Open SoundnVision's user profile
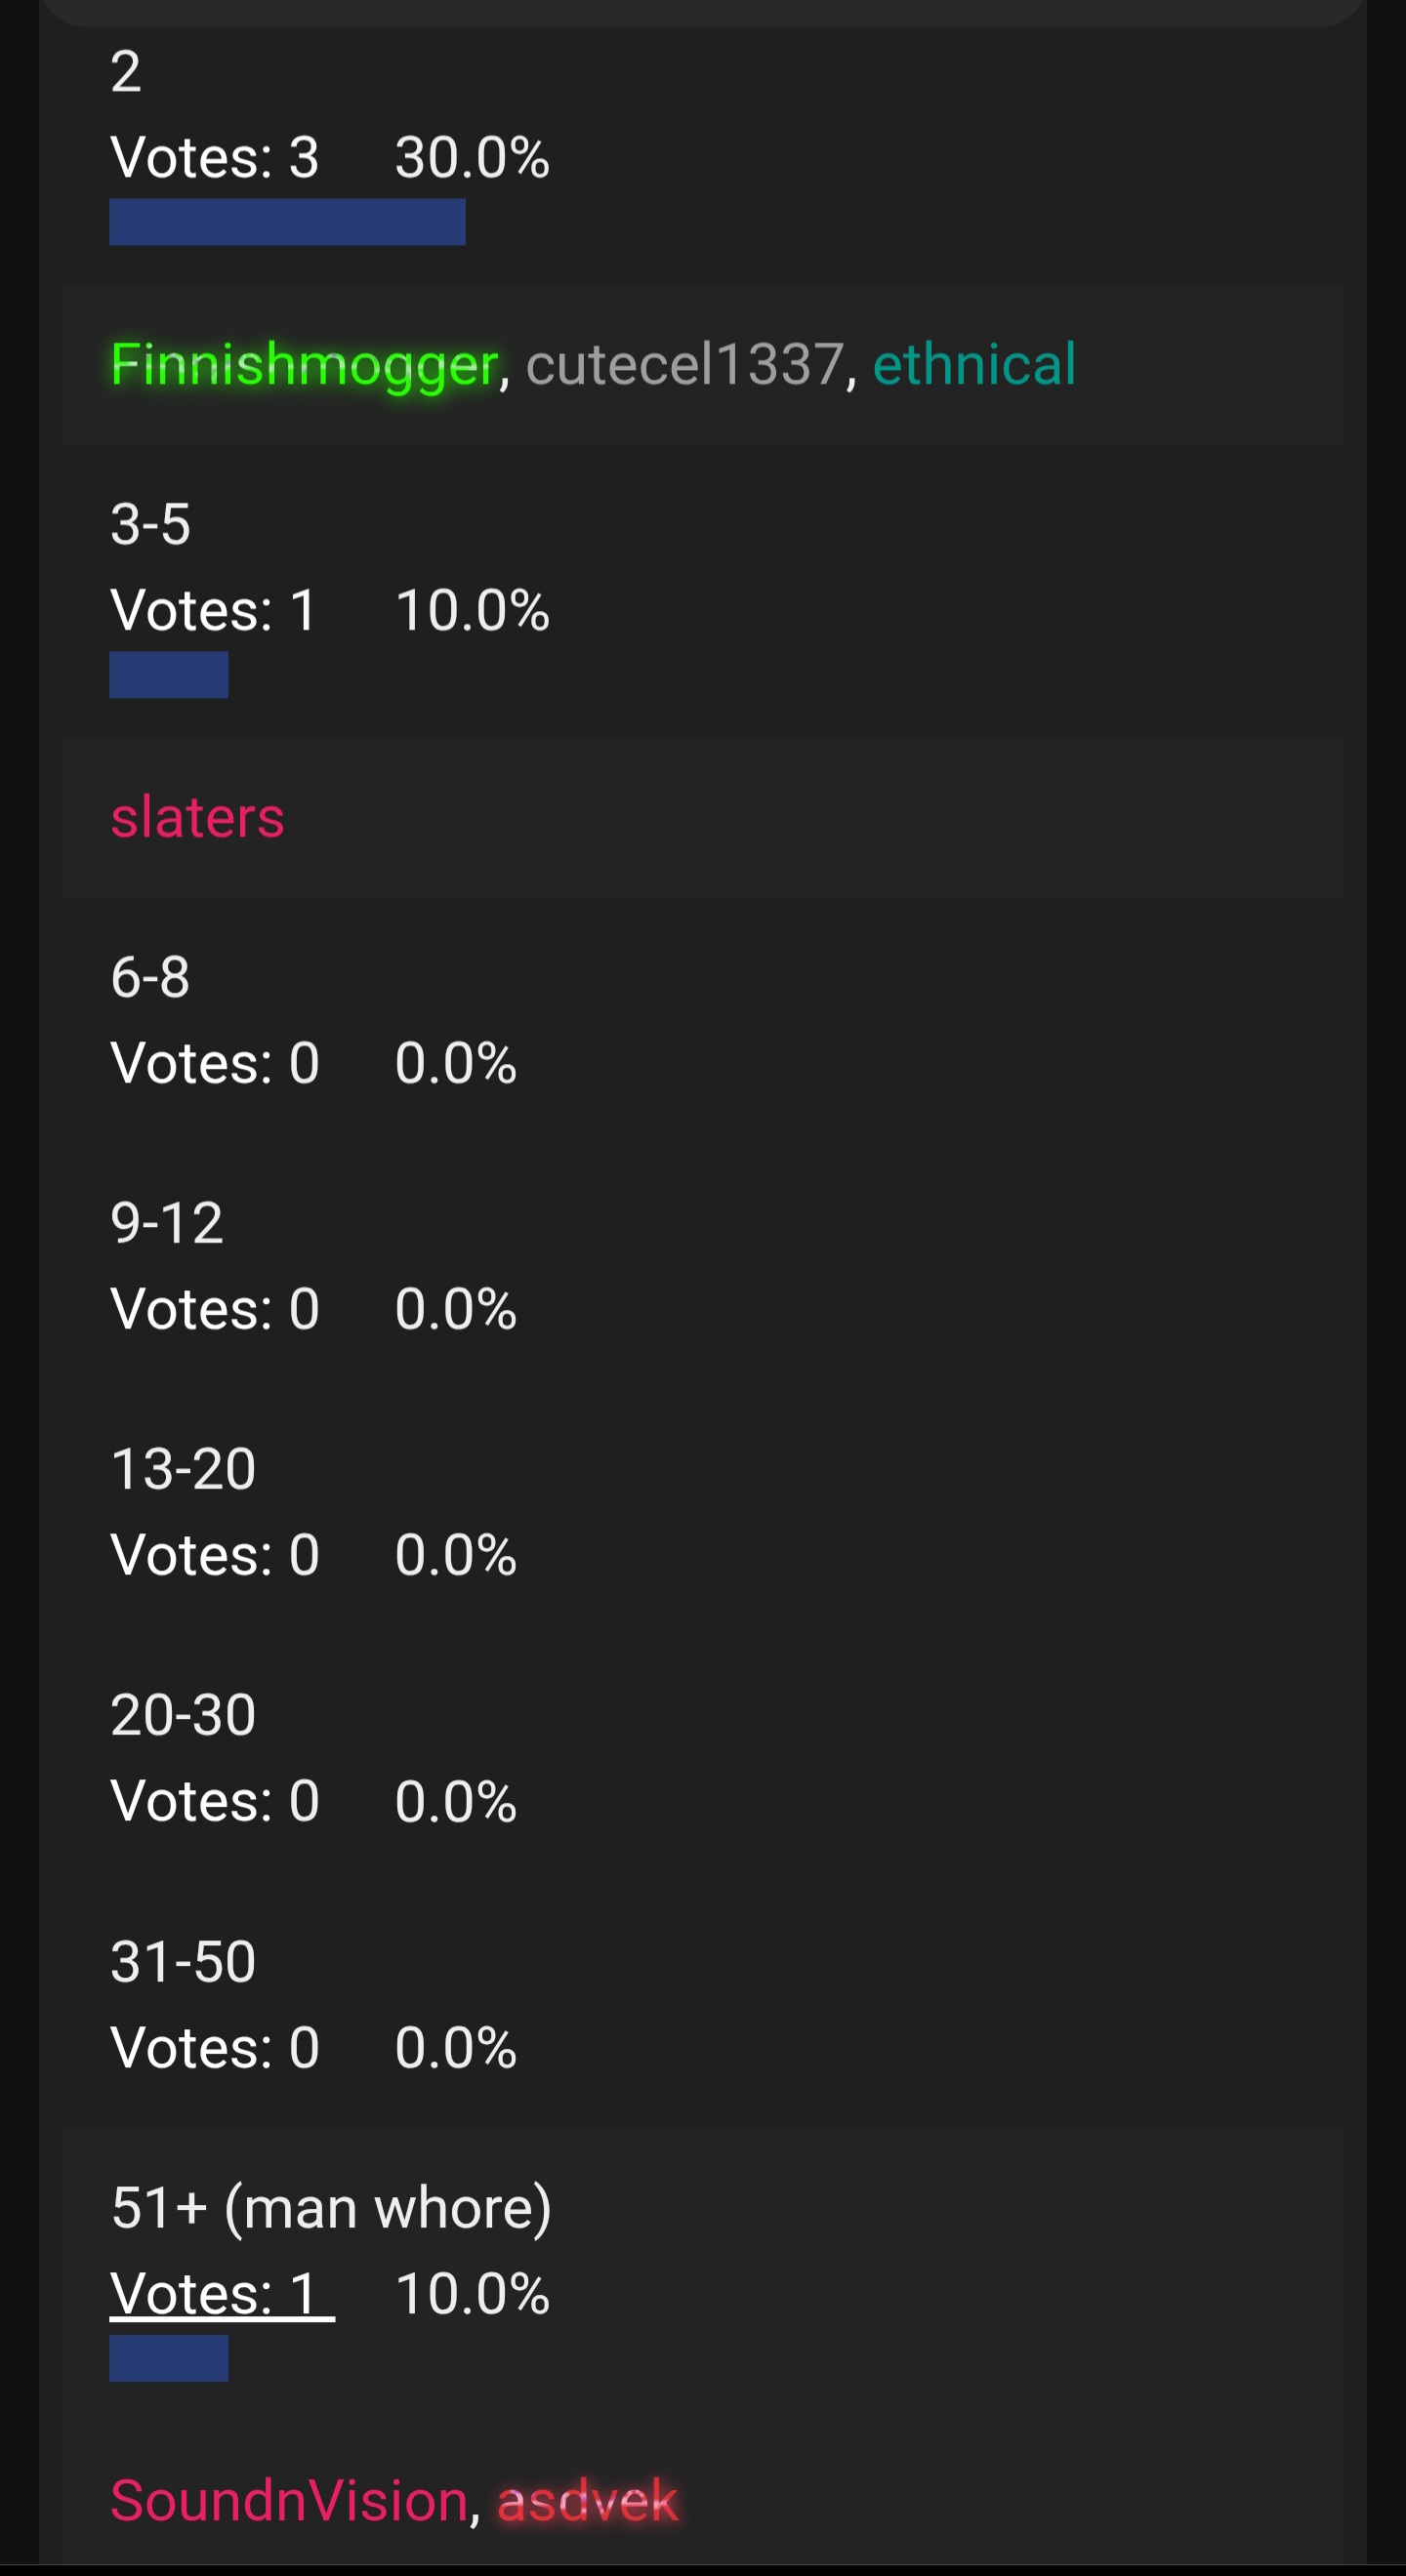Image resolution: width=1406 pixels, height=2576 pixels. click(289, 2500)
